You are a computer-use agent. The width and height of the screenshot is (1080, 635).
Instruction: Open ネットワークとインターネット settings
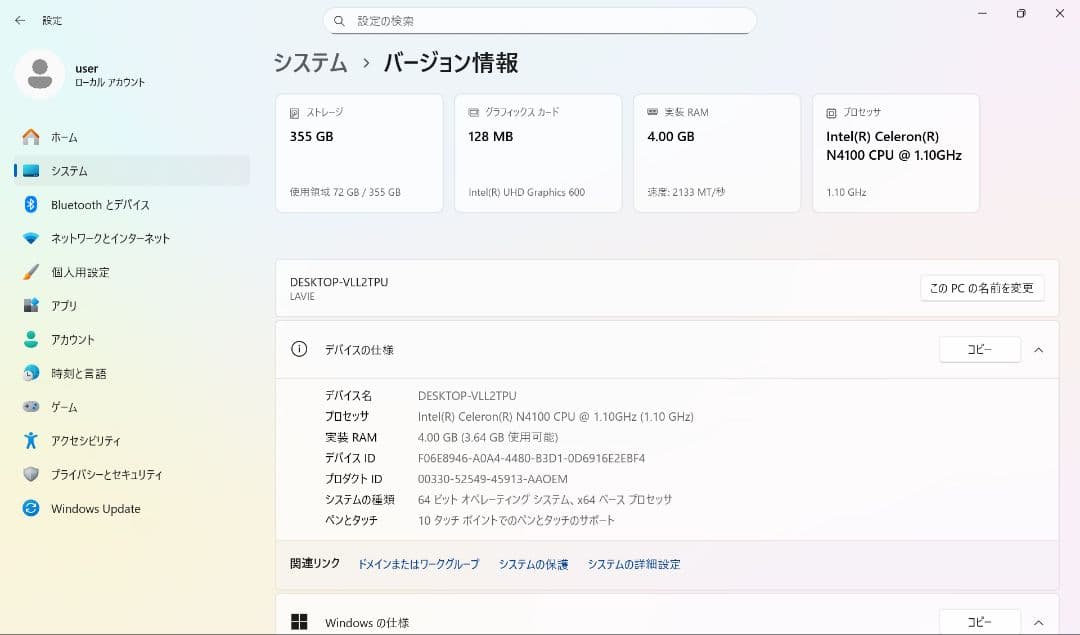(110, 238)
